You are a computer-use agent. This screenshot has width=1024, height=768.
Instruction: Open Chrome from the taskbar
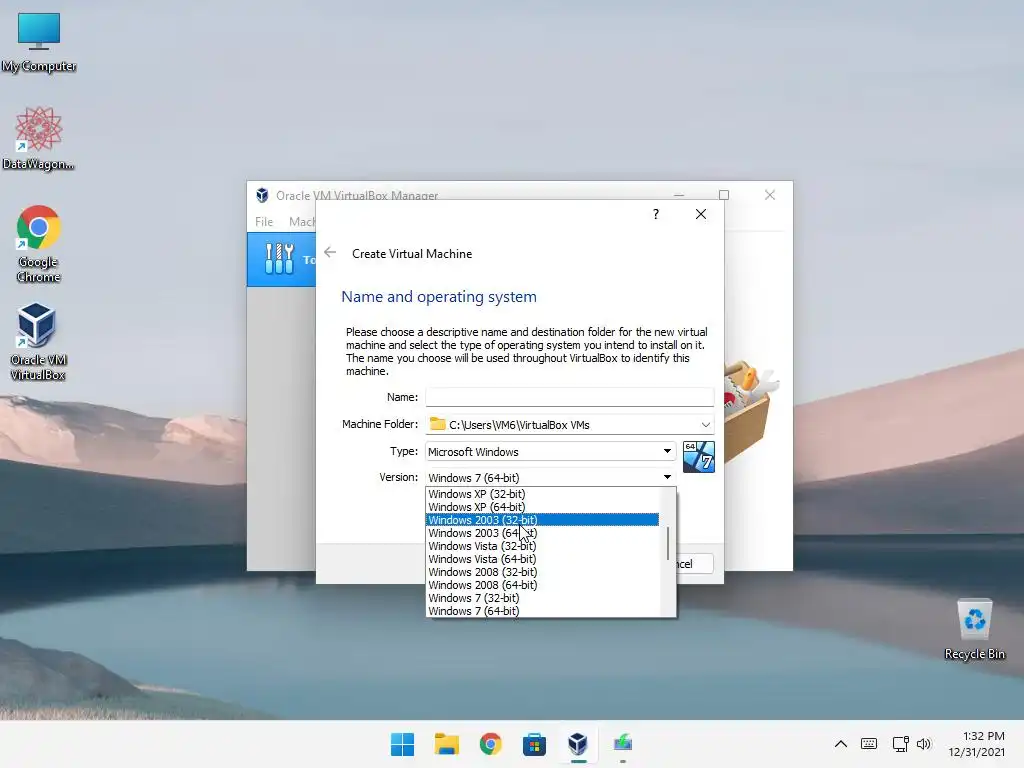click(x=490, y=744)
